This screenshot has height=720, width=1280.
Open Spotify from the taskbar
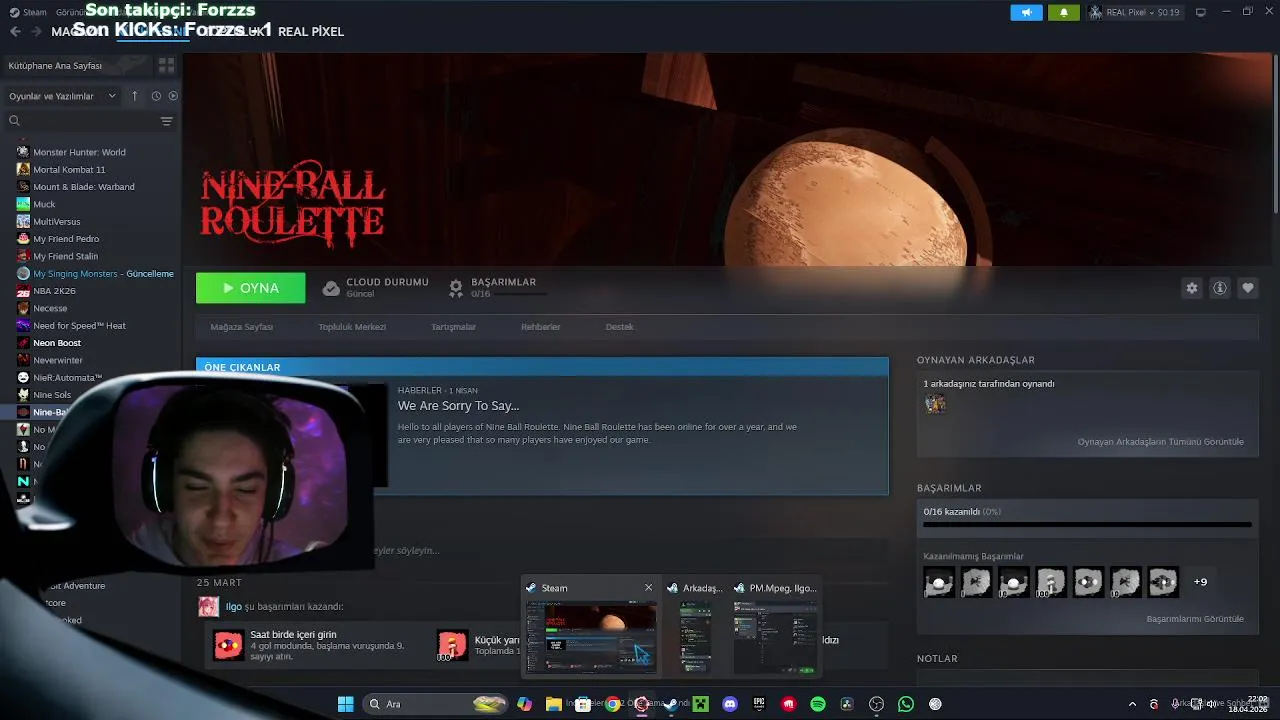[818, 704]
